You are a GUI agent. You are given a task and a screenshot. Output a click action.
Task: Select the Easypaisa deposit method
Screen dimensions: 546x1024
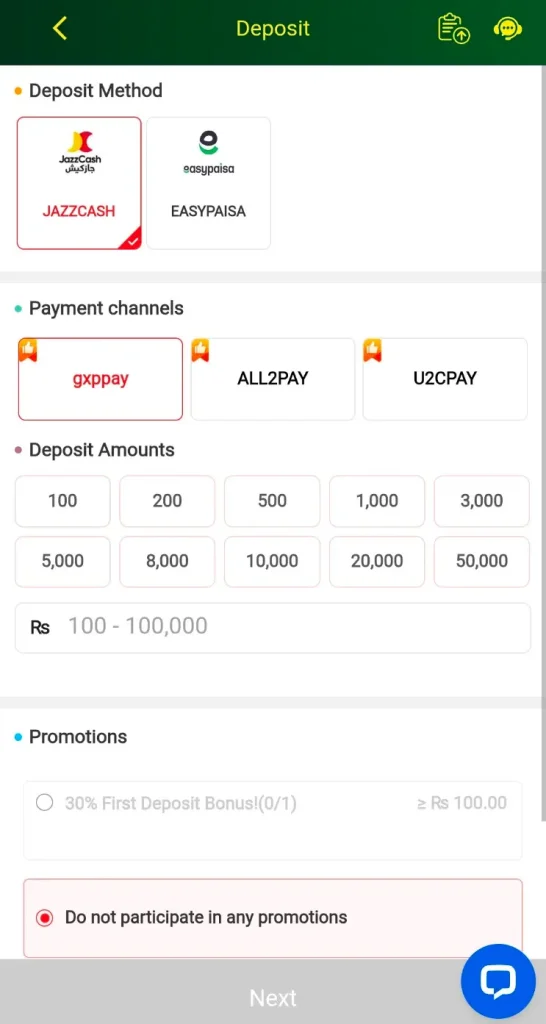click(208, 184)
